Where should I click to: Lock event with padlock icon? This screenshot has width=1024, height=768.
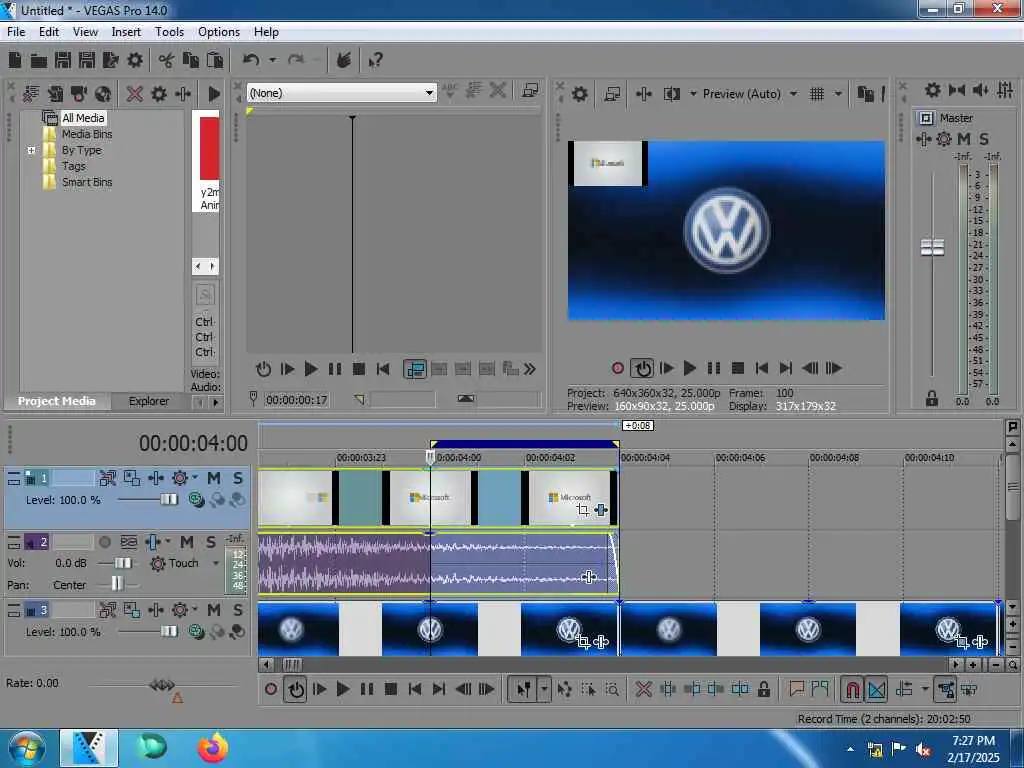763,689
